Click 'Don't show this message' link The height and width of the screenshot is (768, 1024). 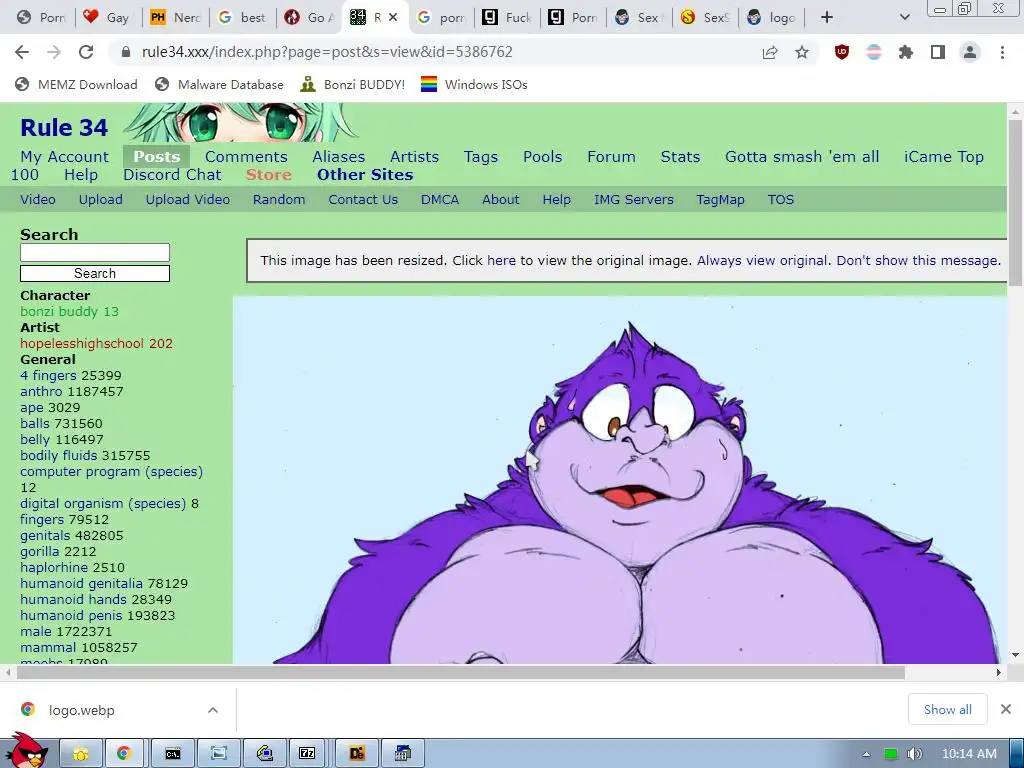click(918, 261)
